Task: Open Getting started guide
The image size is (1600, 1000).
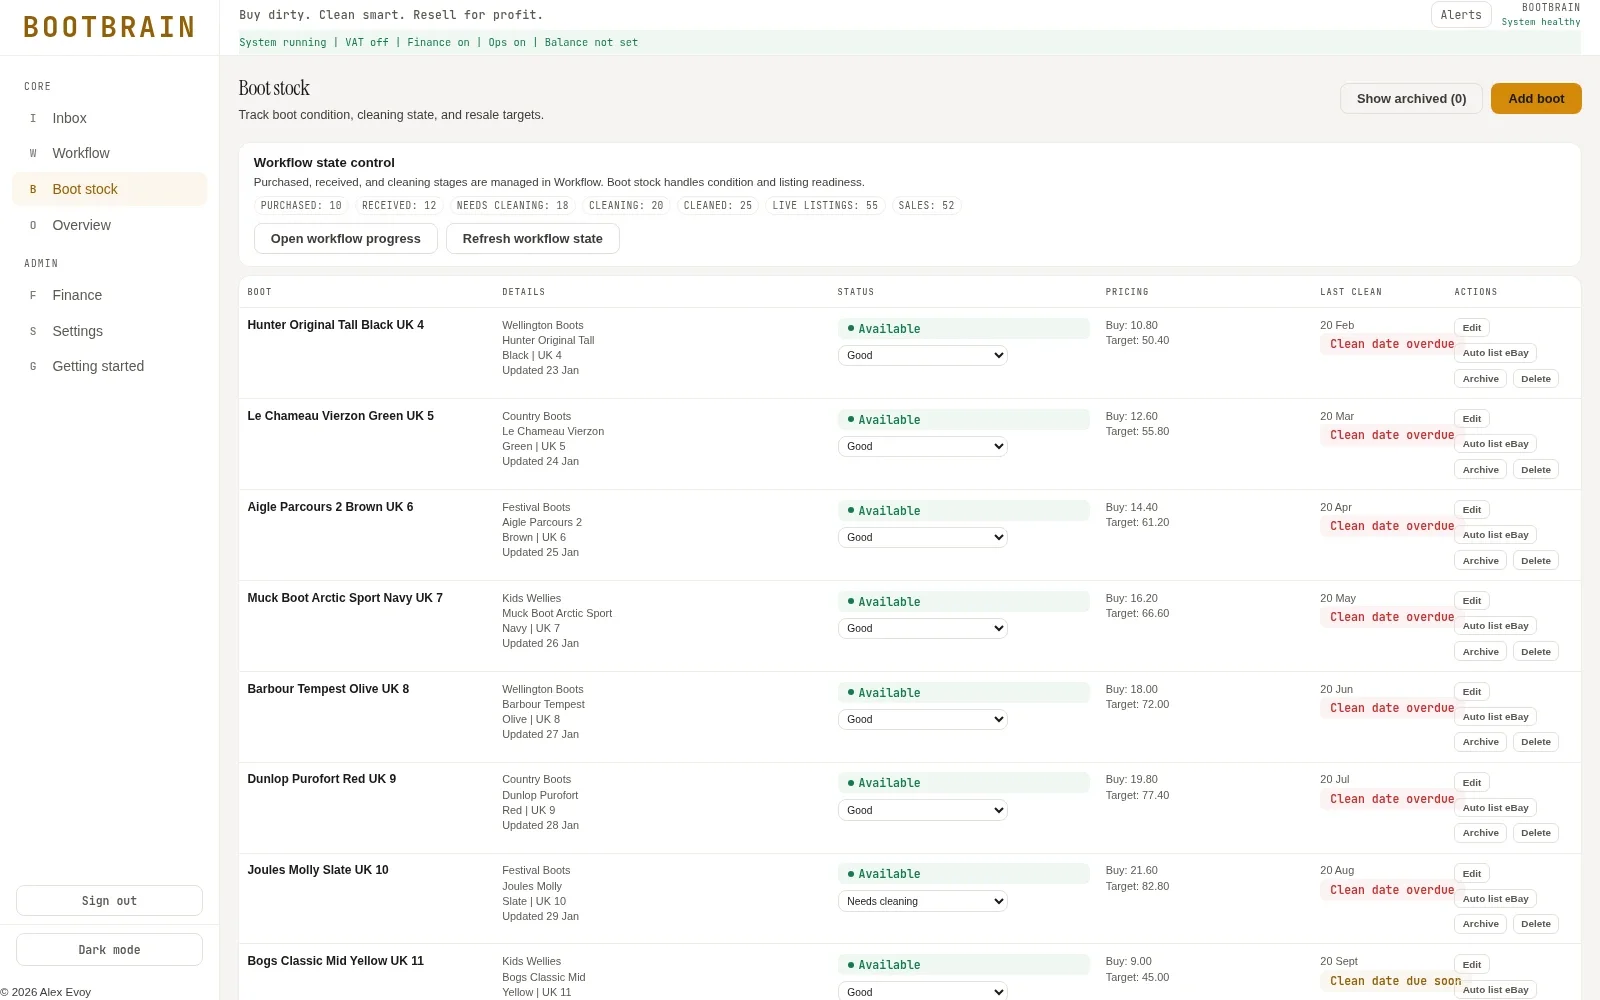Action: (x=109, y=366)
